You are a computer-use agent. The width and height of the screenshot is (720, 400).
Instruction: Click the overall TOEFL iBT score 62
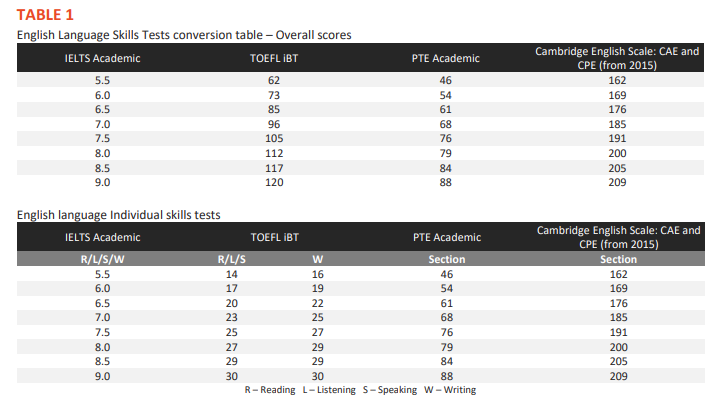coord(274,80)
